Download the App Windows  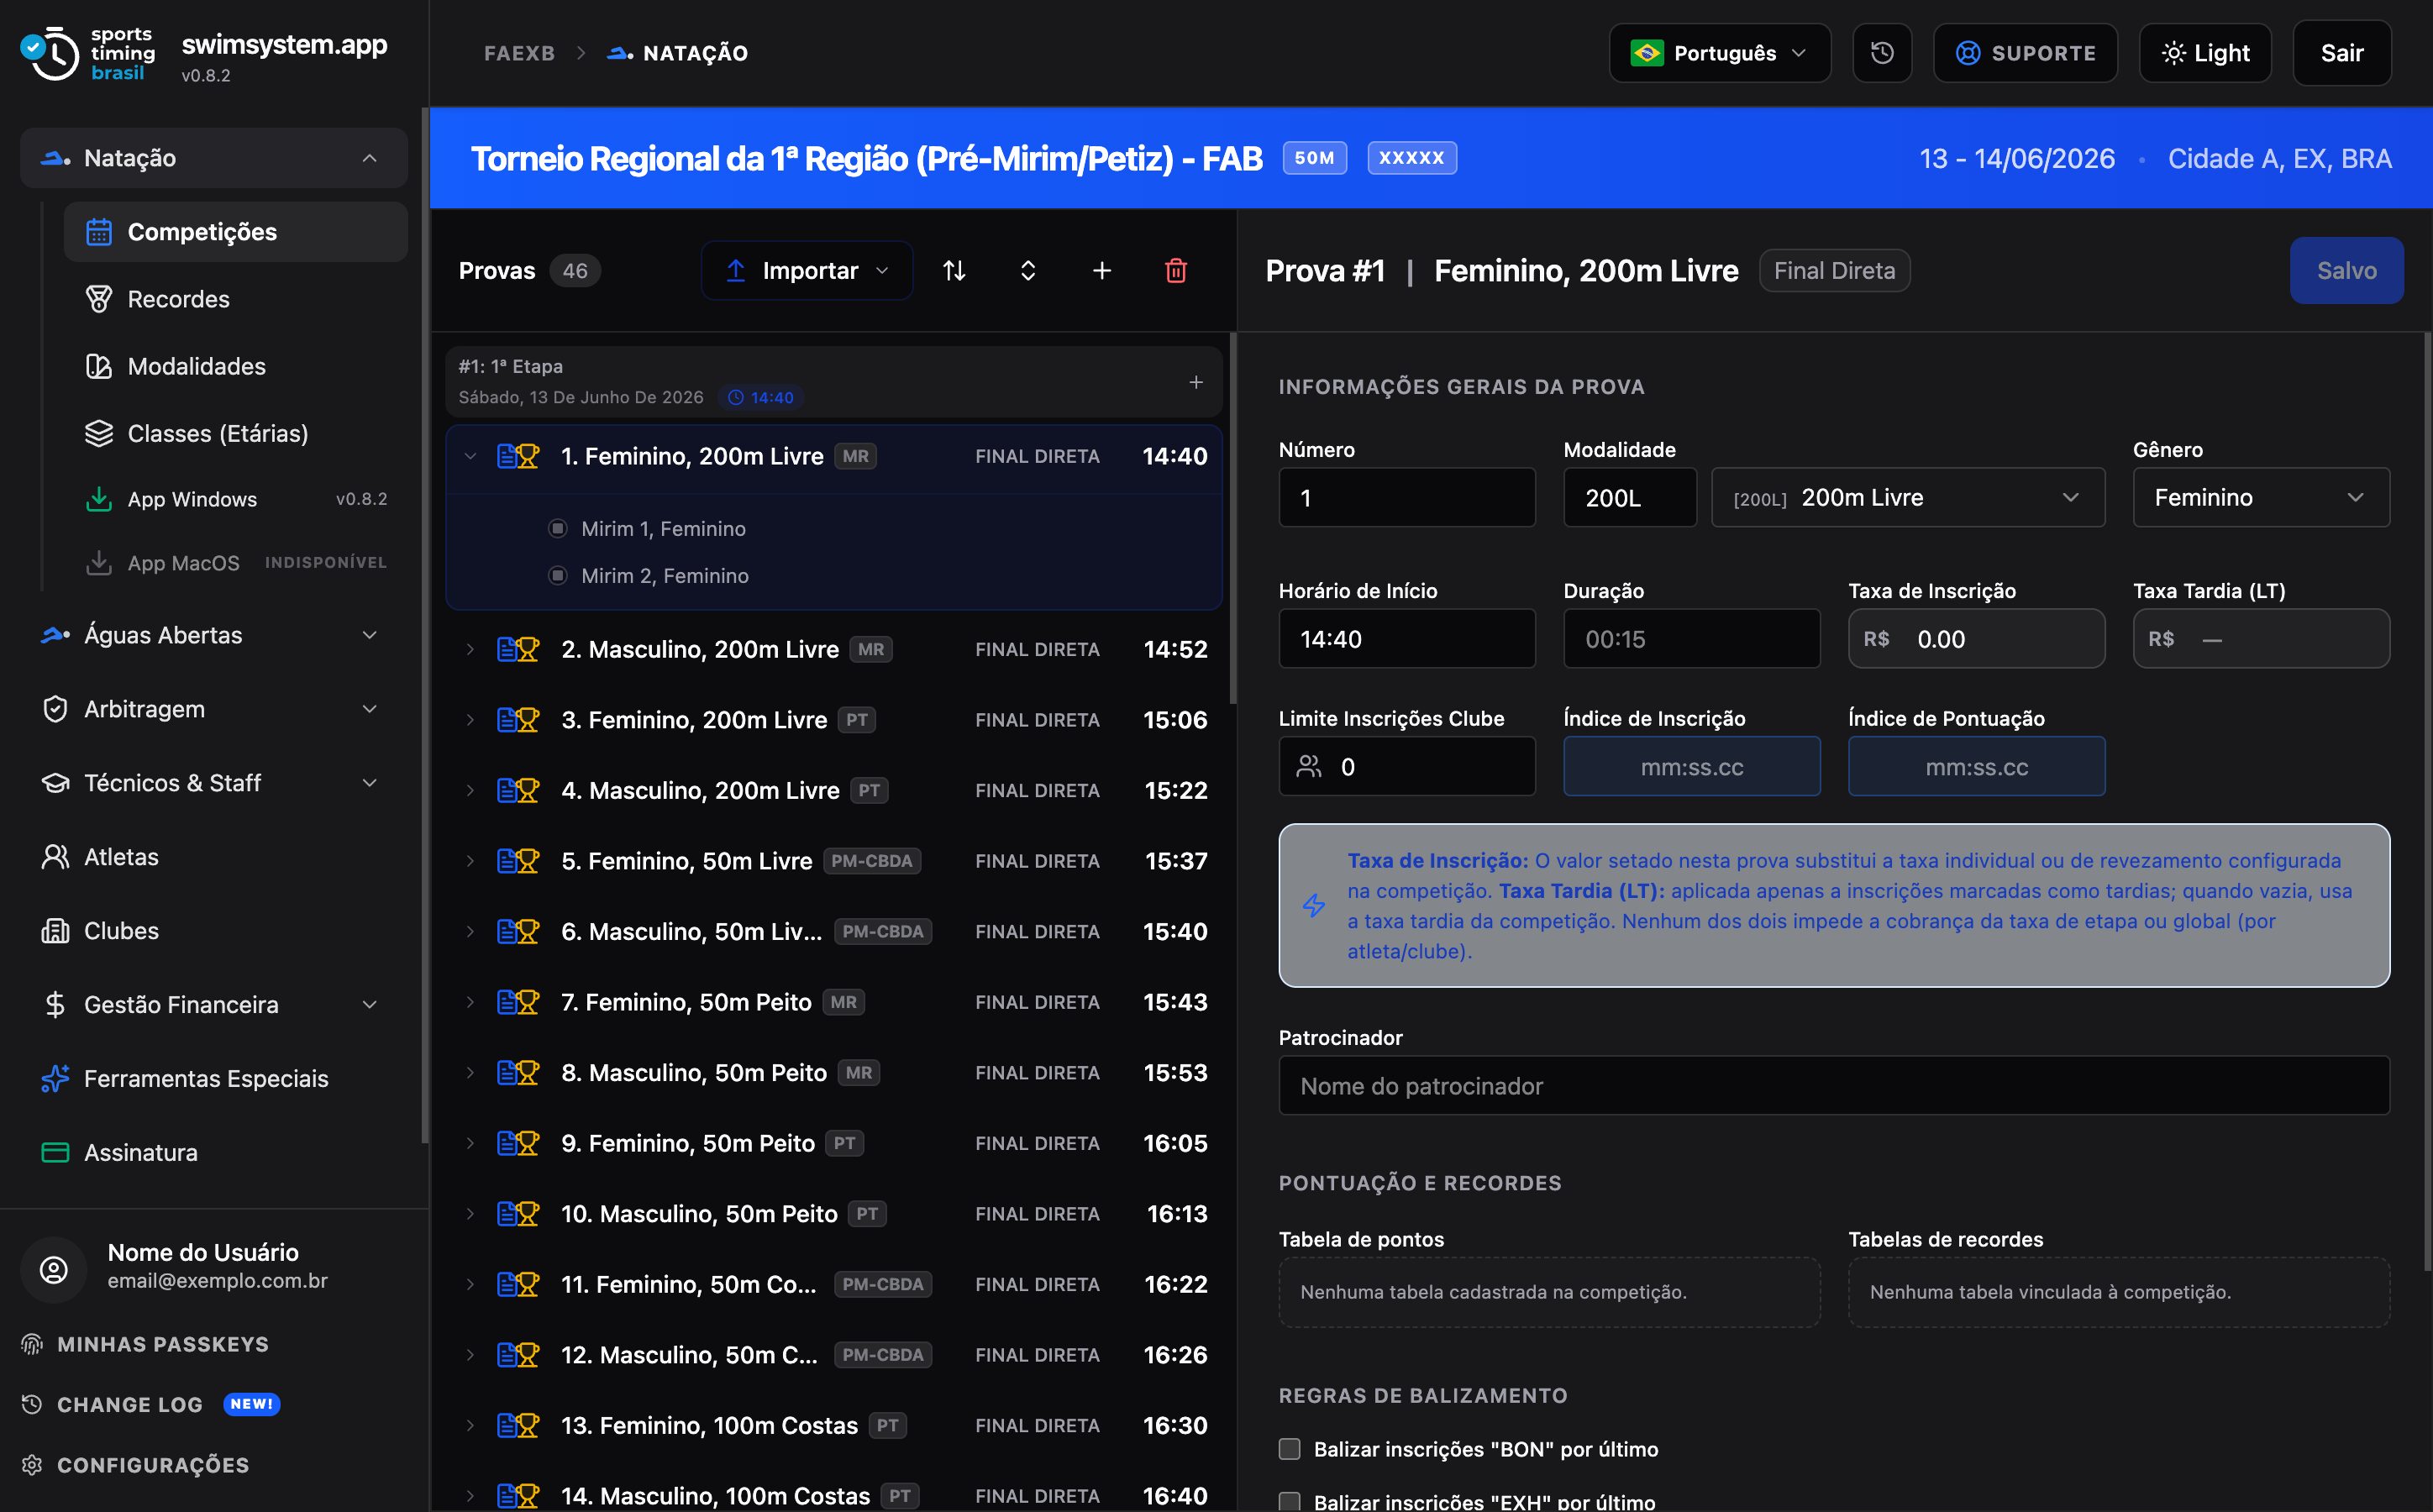coord(236,499)
